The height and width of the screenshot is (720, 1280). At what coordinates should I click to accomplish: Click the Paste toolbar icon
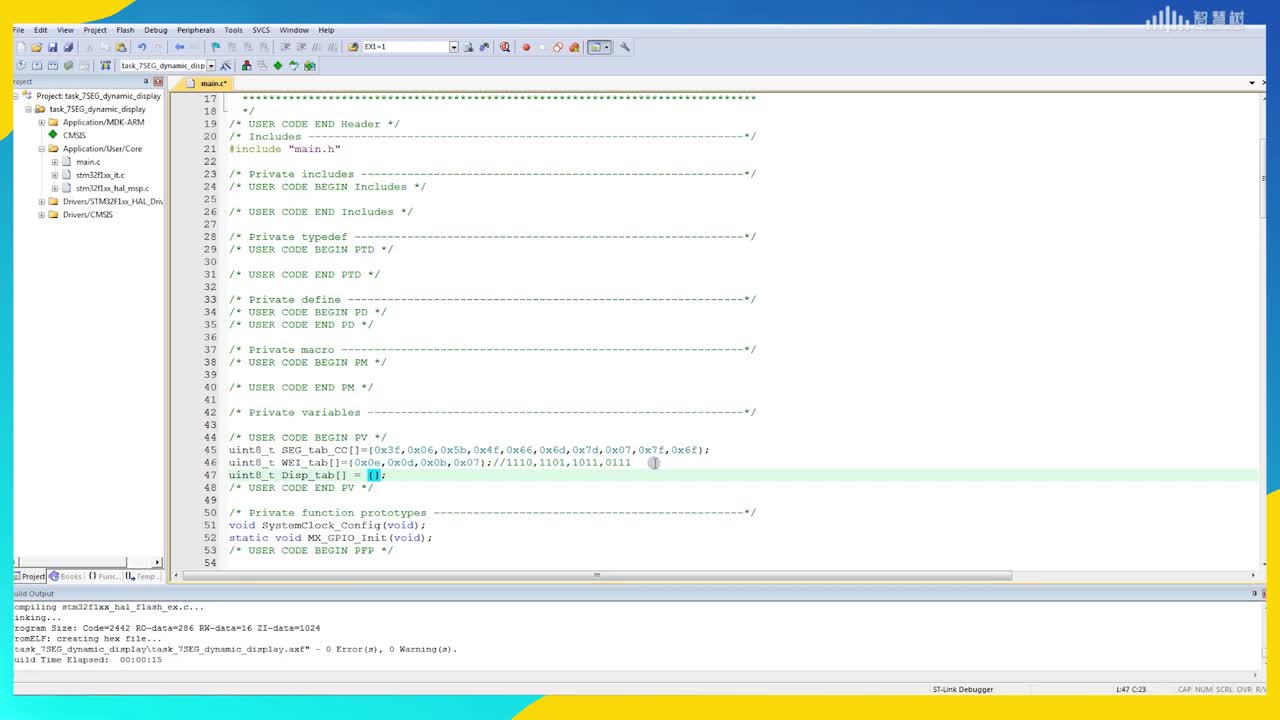click(121, 47)
